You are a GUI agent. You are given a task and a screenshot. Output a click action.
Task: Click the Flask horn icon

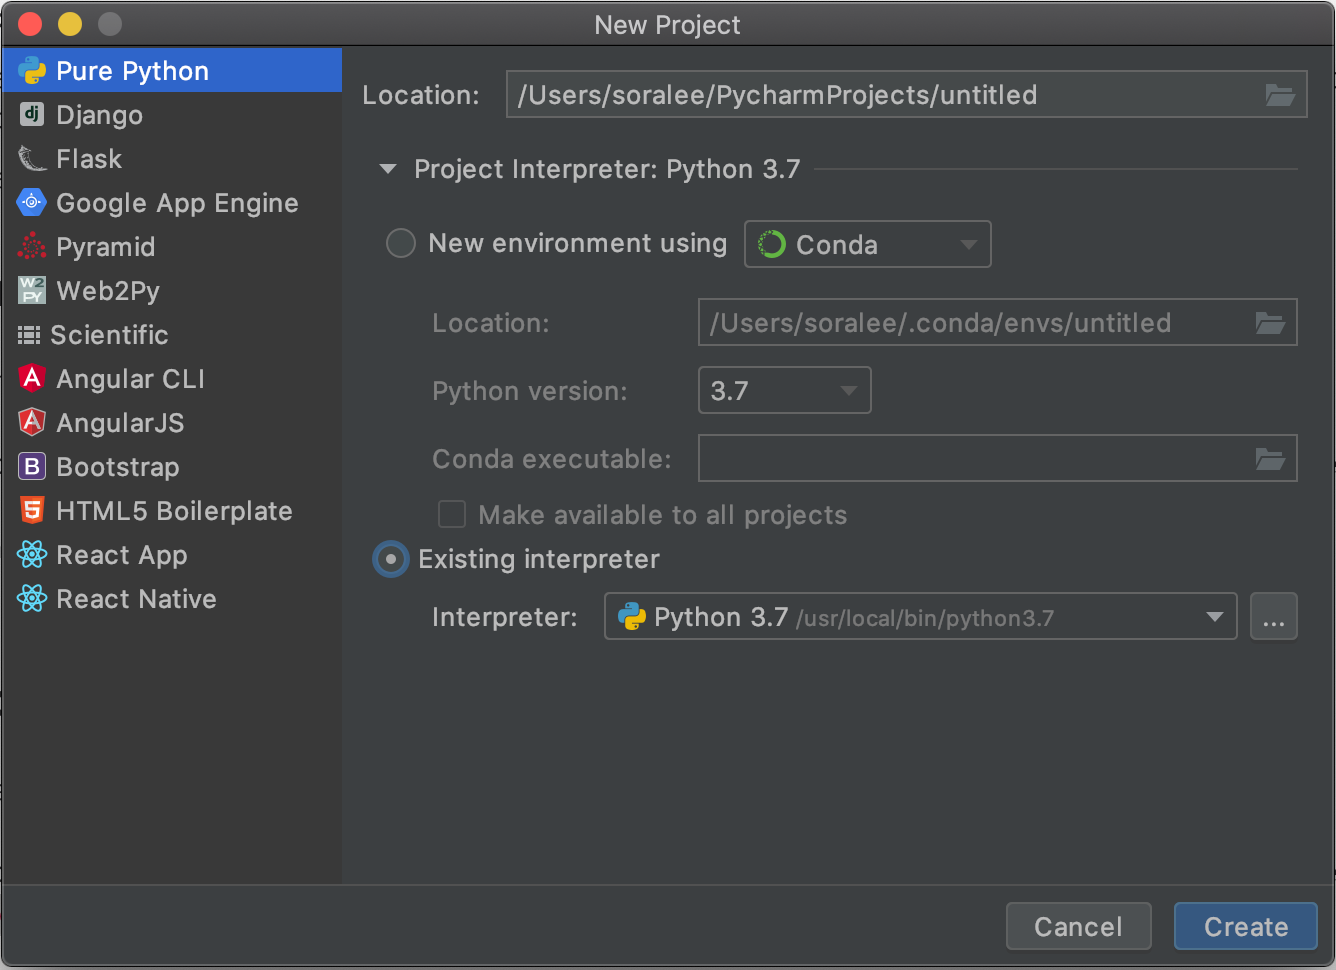click(32, 159)
